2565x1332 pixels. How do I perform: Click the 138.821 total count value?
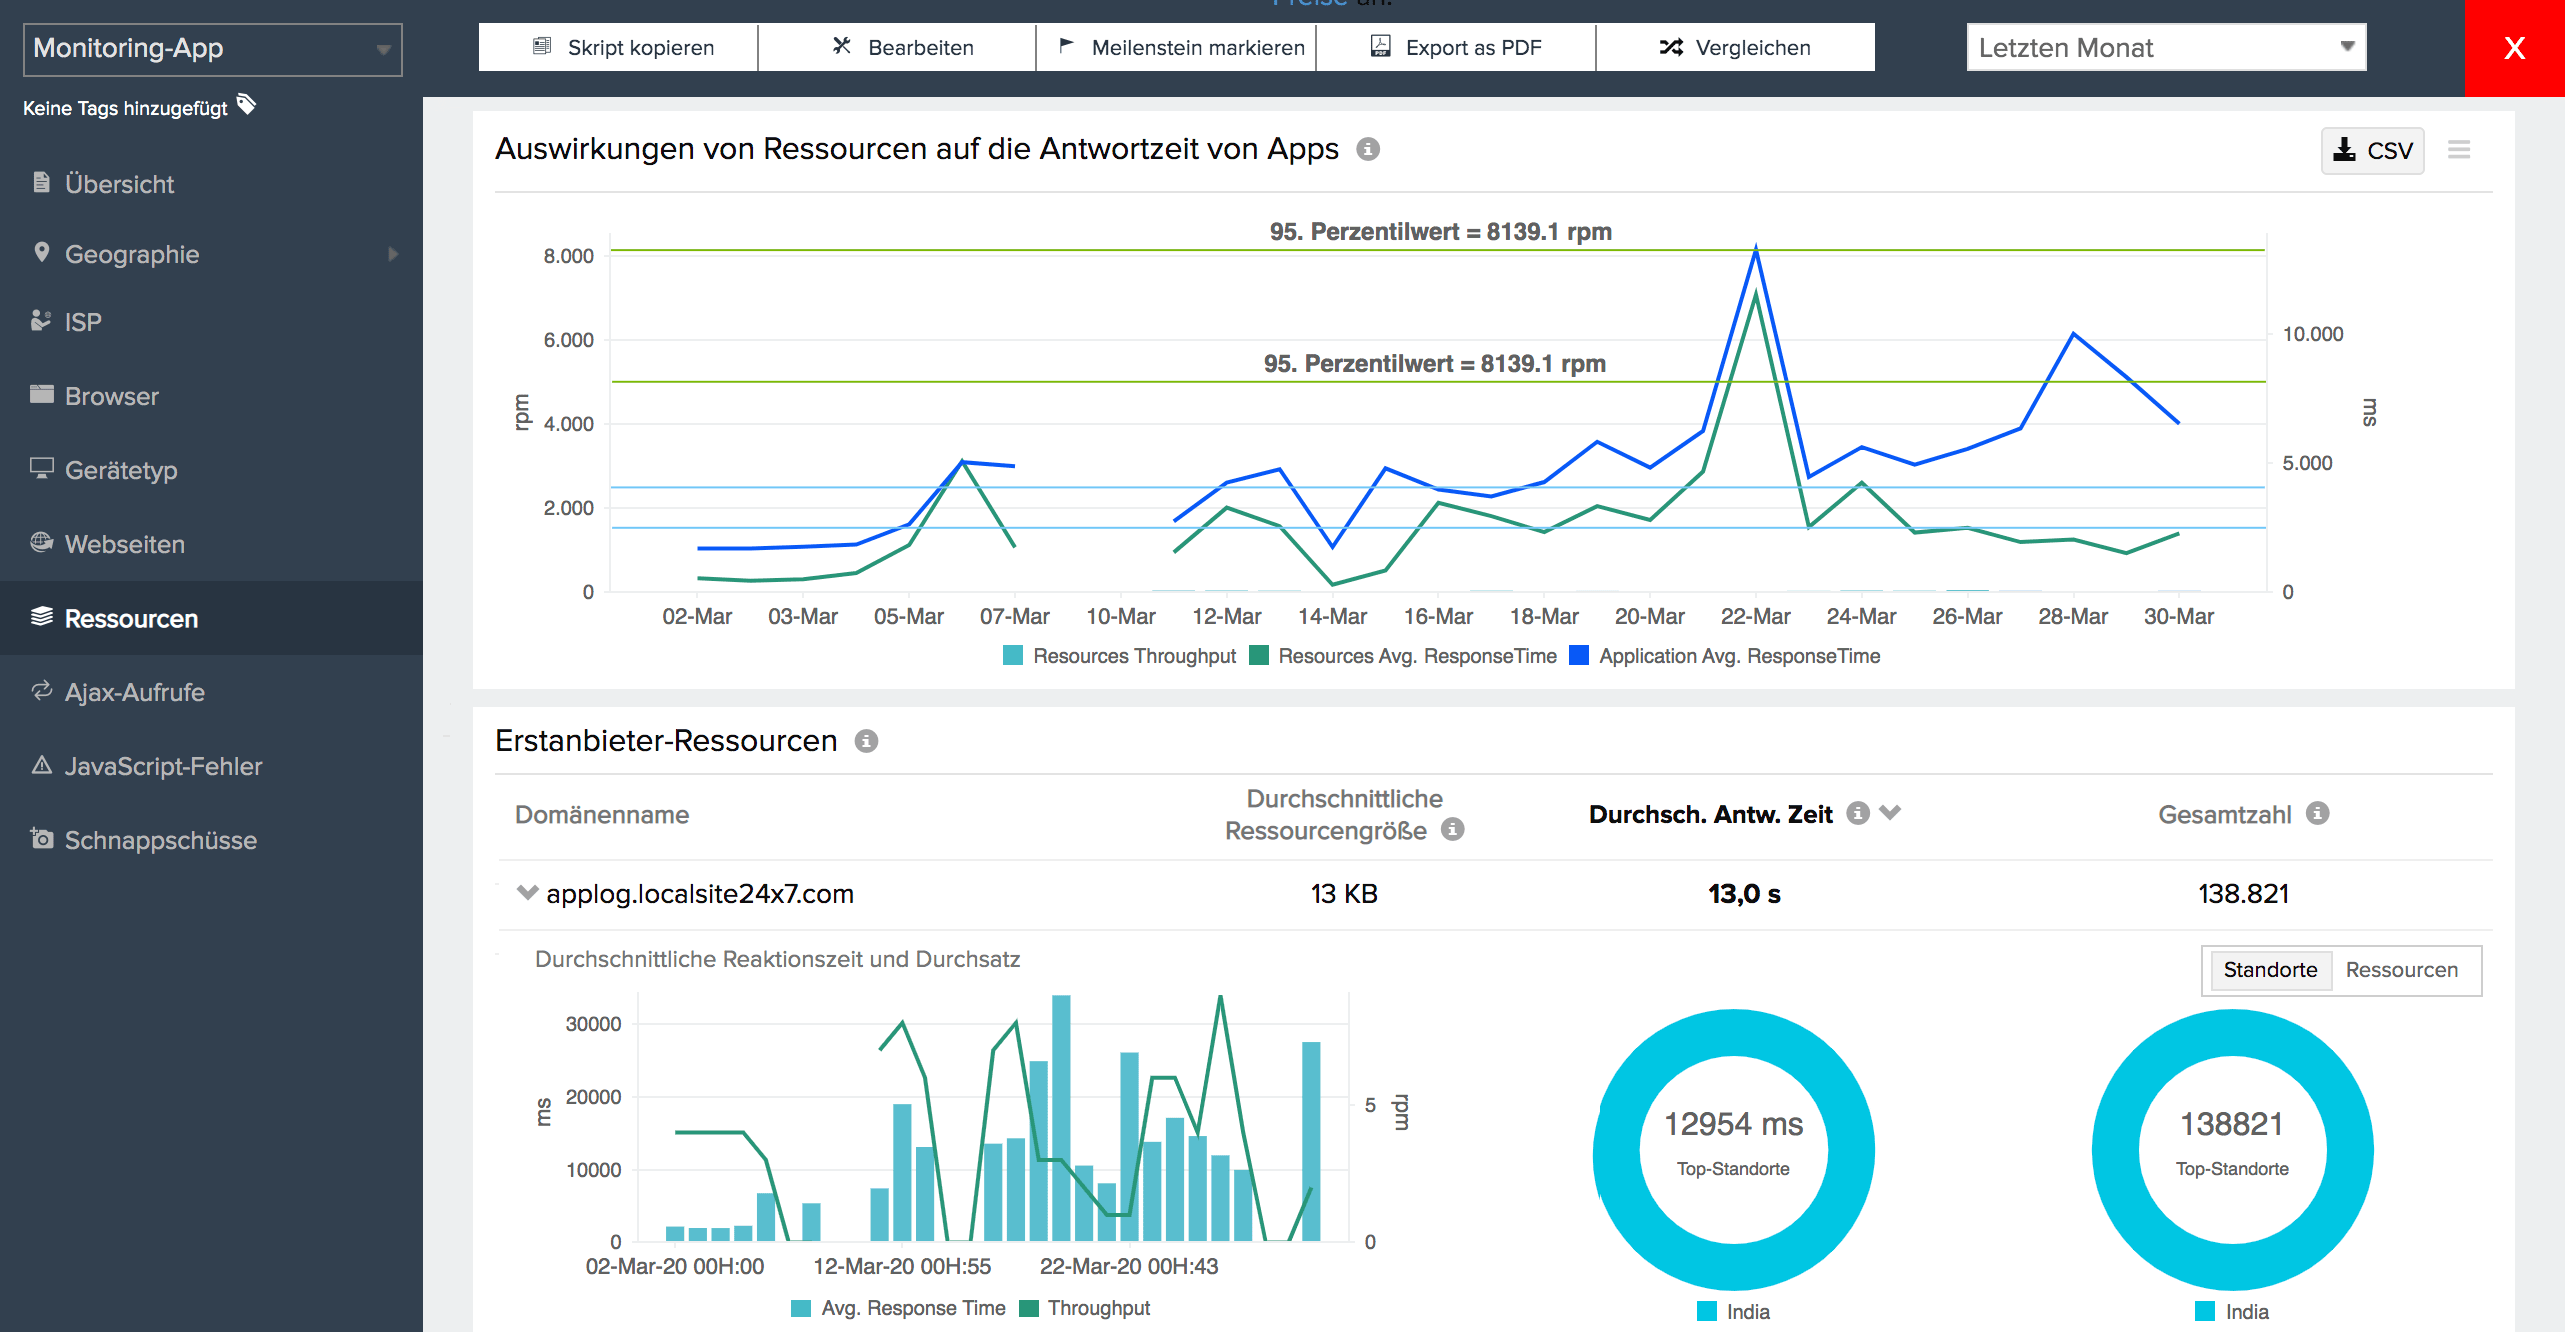pyautogui.click(x=2243, y=893)
